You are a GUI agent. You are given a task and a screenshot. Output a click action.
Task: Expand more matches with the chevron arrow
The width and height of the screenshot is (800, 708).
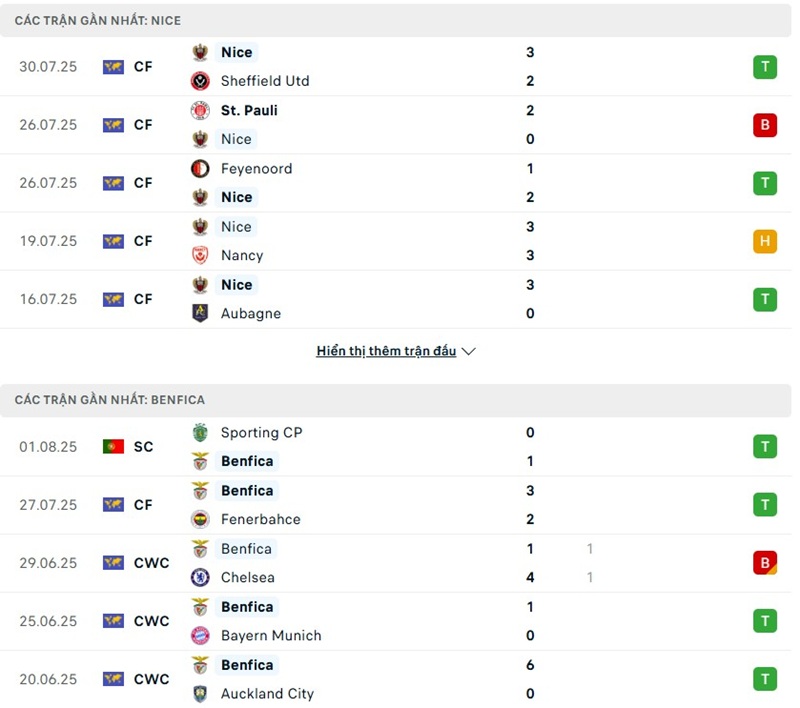(x=469, y=351)
